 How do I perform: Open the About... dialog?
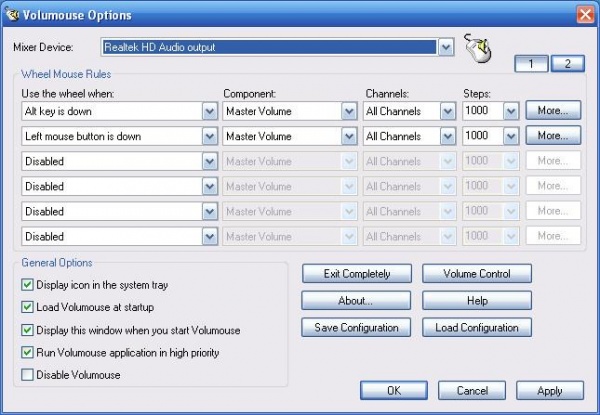point(356,301)
